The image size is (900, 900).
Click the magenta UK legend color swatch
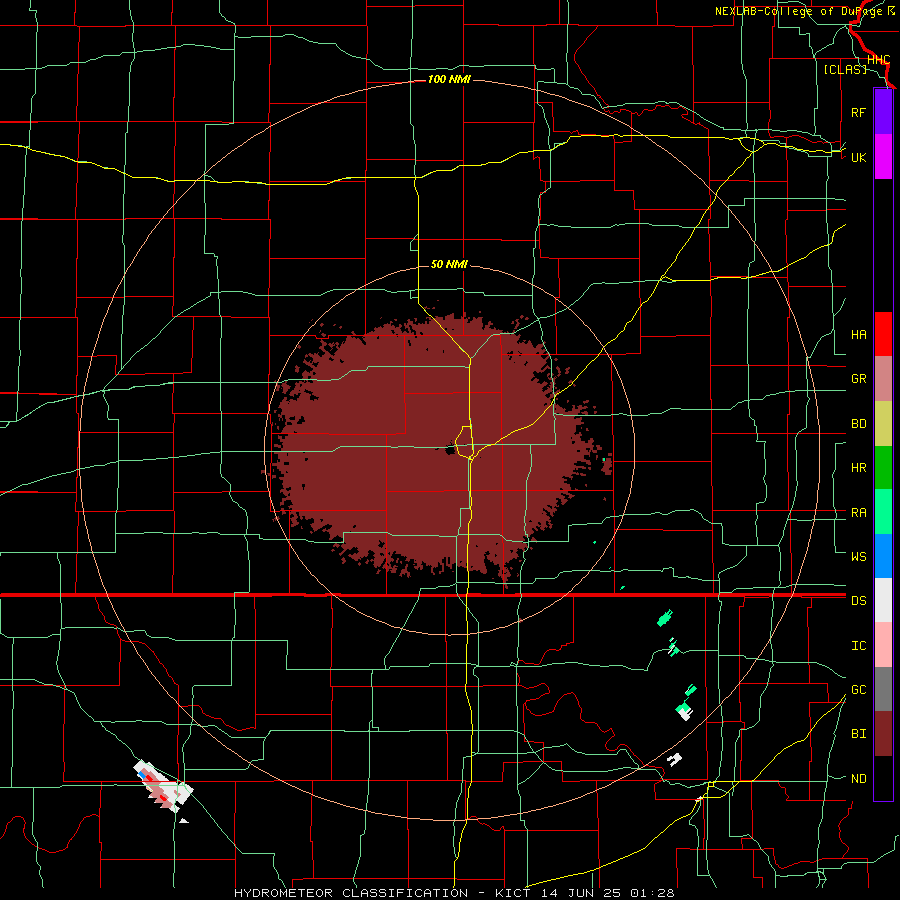(x=883, y=157)
